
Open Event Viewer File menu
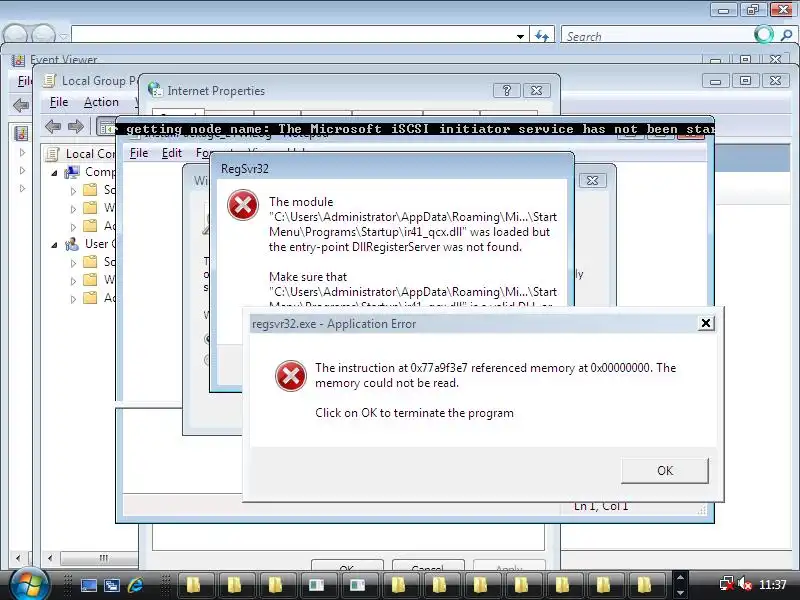24,81
